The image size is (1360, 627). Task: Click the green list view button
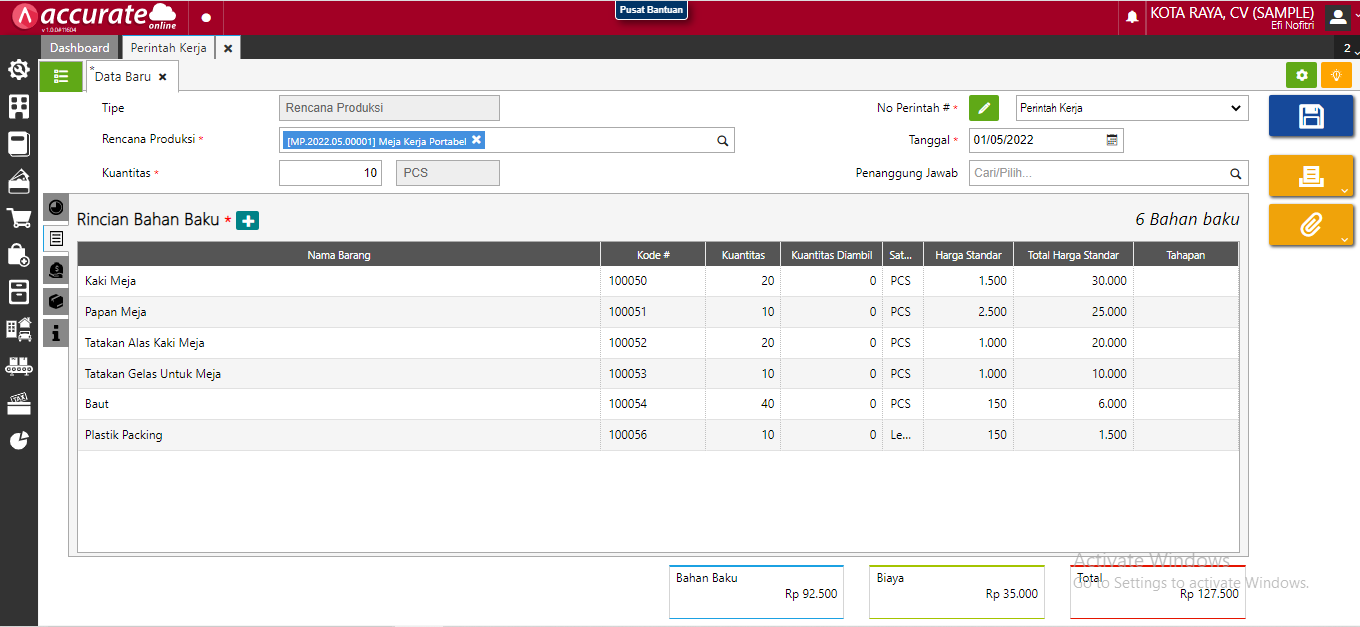click(x=61, y=76)
